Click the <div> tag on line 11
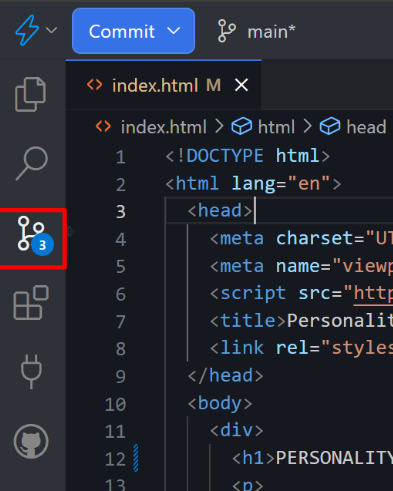Viewport: 393px width, 491px height. point(237,430)
